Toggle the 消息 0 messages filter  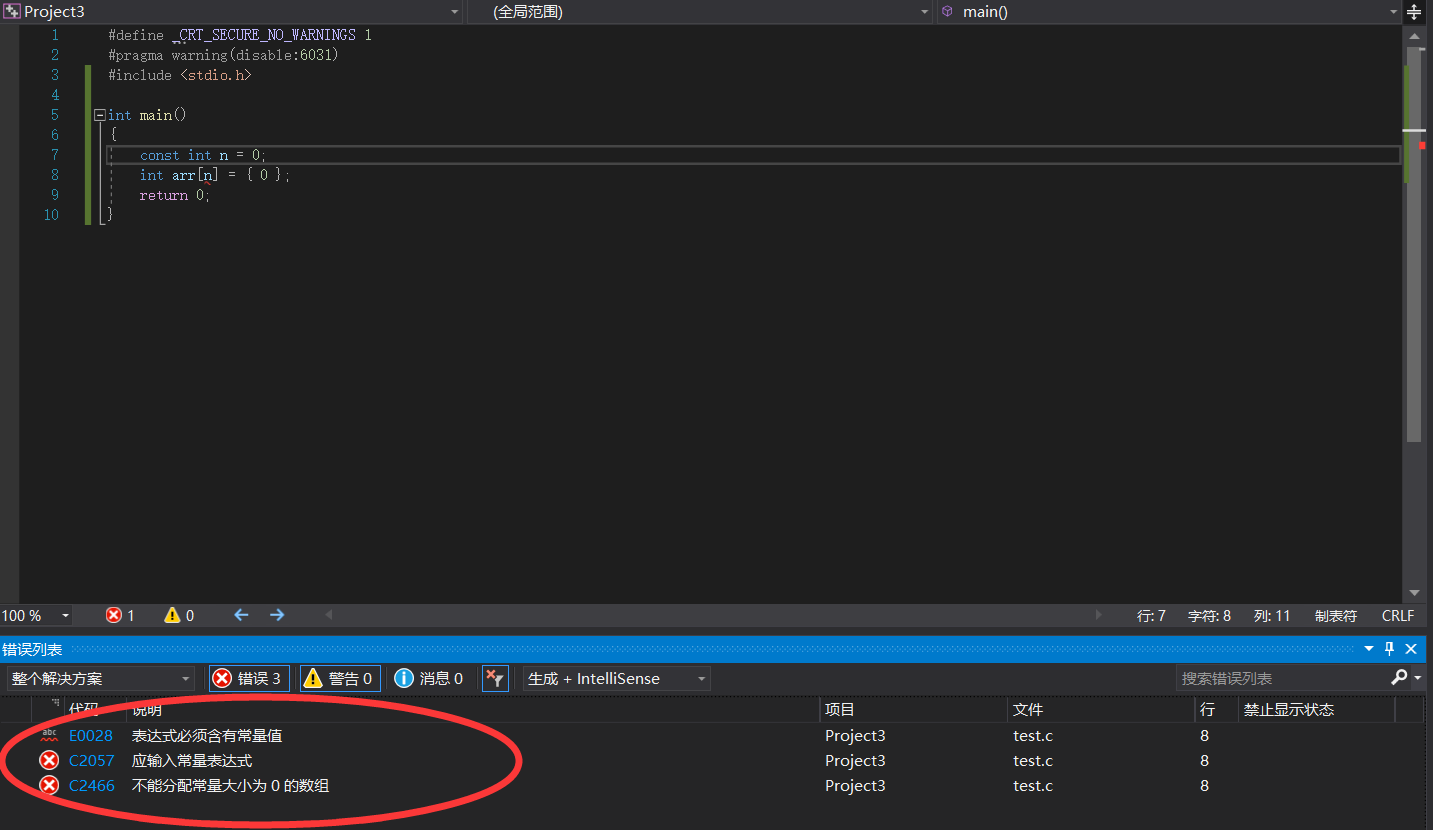tap(429, 678)
